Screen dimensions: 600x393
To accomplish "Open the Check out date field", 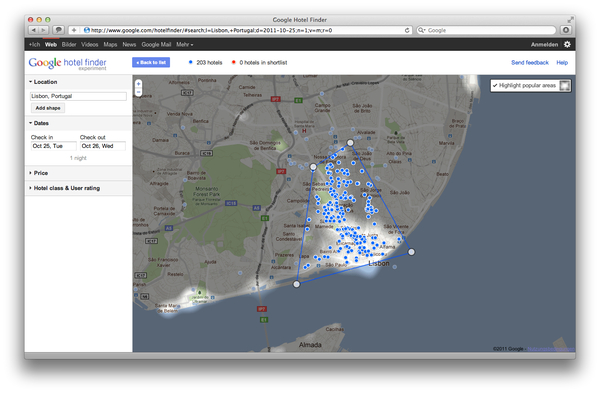I will point(103,146).
